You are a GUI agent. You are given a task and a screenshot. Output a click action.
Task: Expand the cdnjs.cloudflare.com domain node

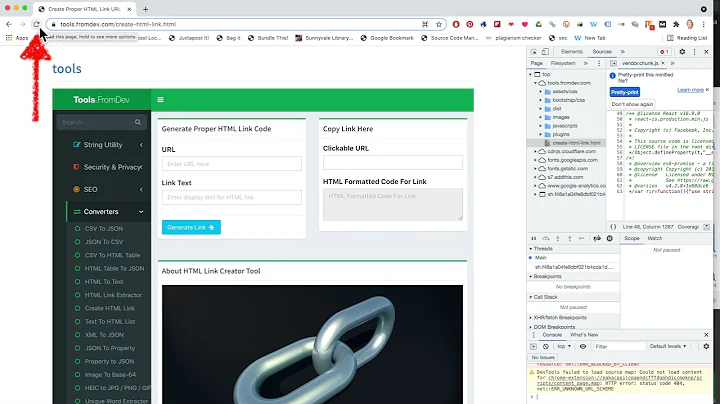click(x=535, y=152)
